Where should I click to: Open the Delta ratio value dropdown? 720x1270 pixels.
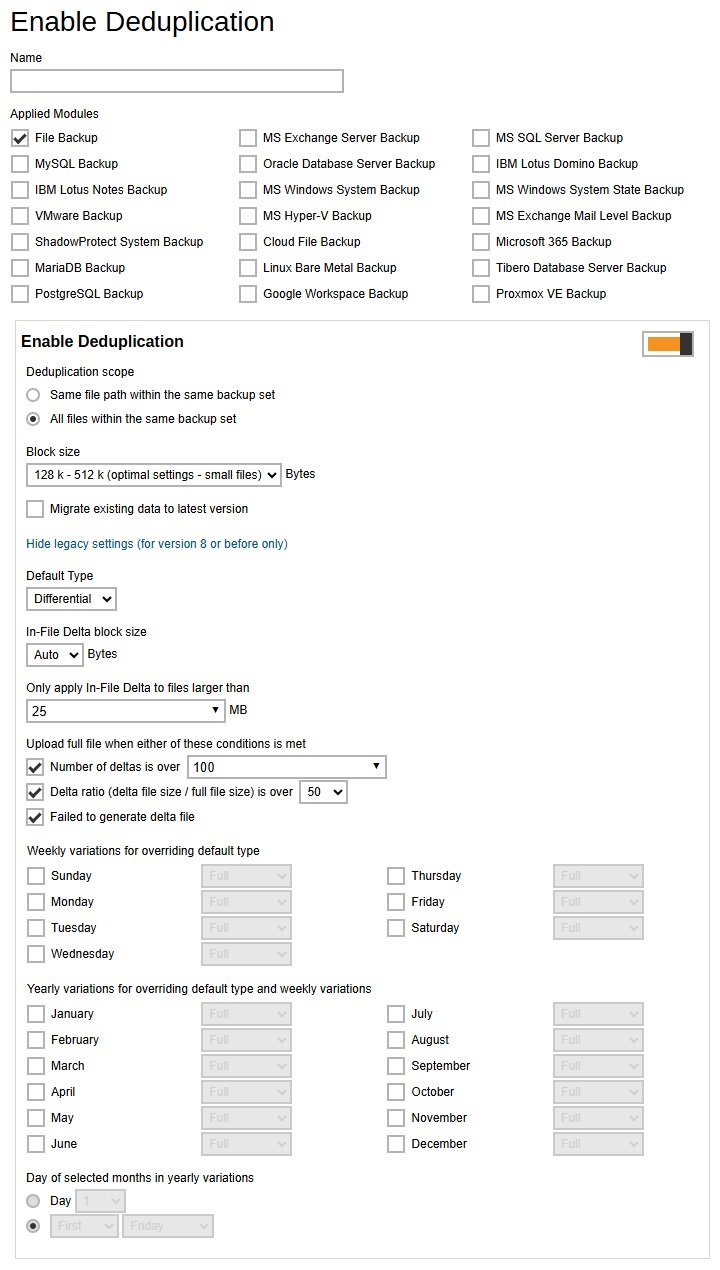(322, 791)
